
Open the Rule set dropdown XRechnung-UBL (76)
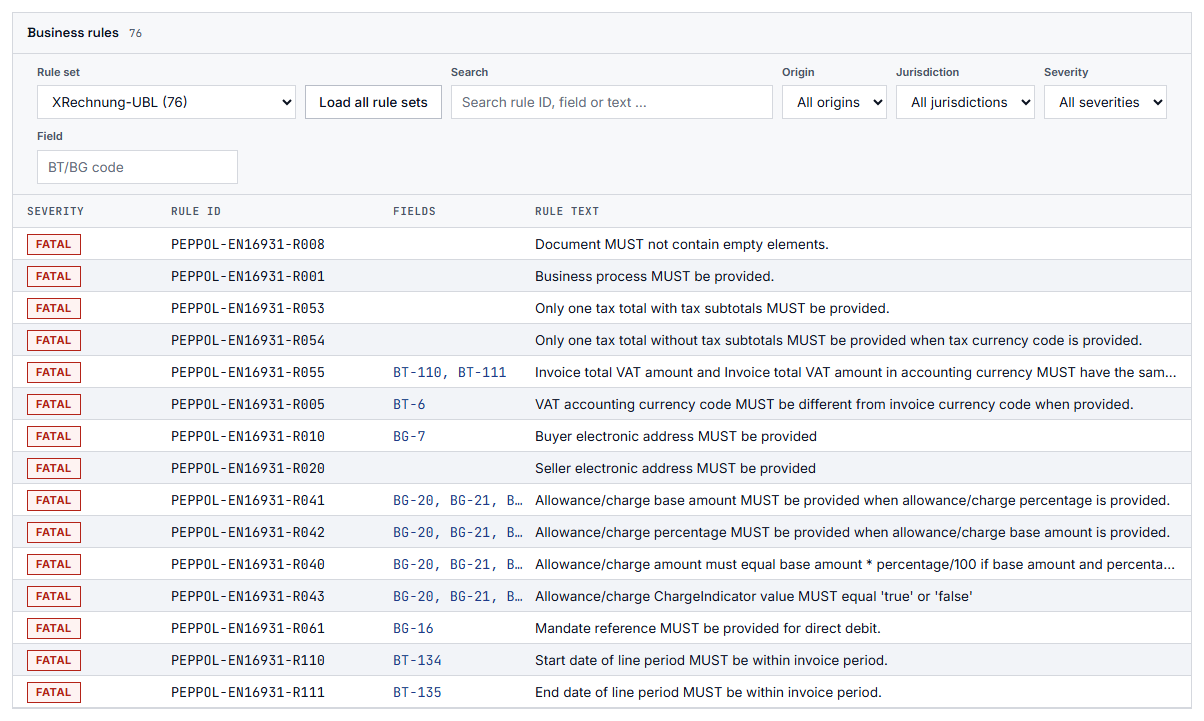(x=166, y=102)
